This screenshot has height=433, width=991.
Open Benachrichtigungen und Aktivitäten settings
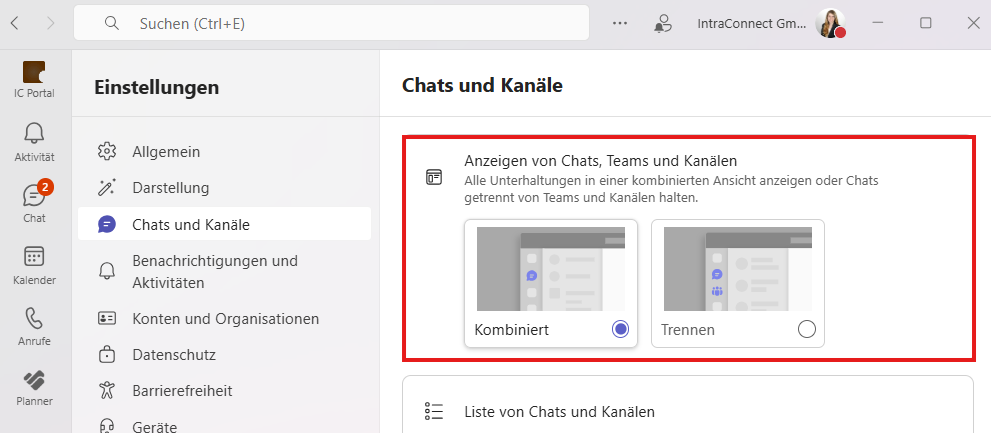[x=224, y=272]
